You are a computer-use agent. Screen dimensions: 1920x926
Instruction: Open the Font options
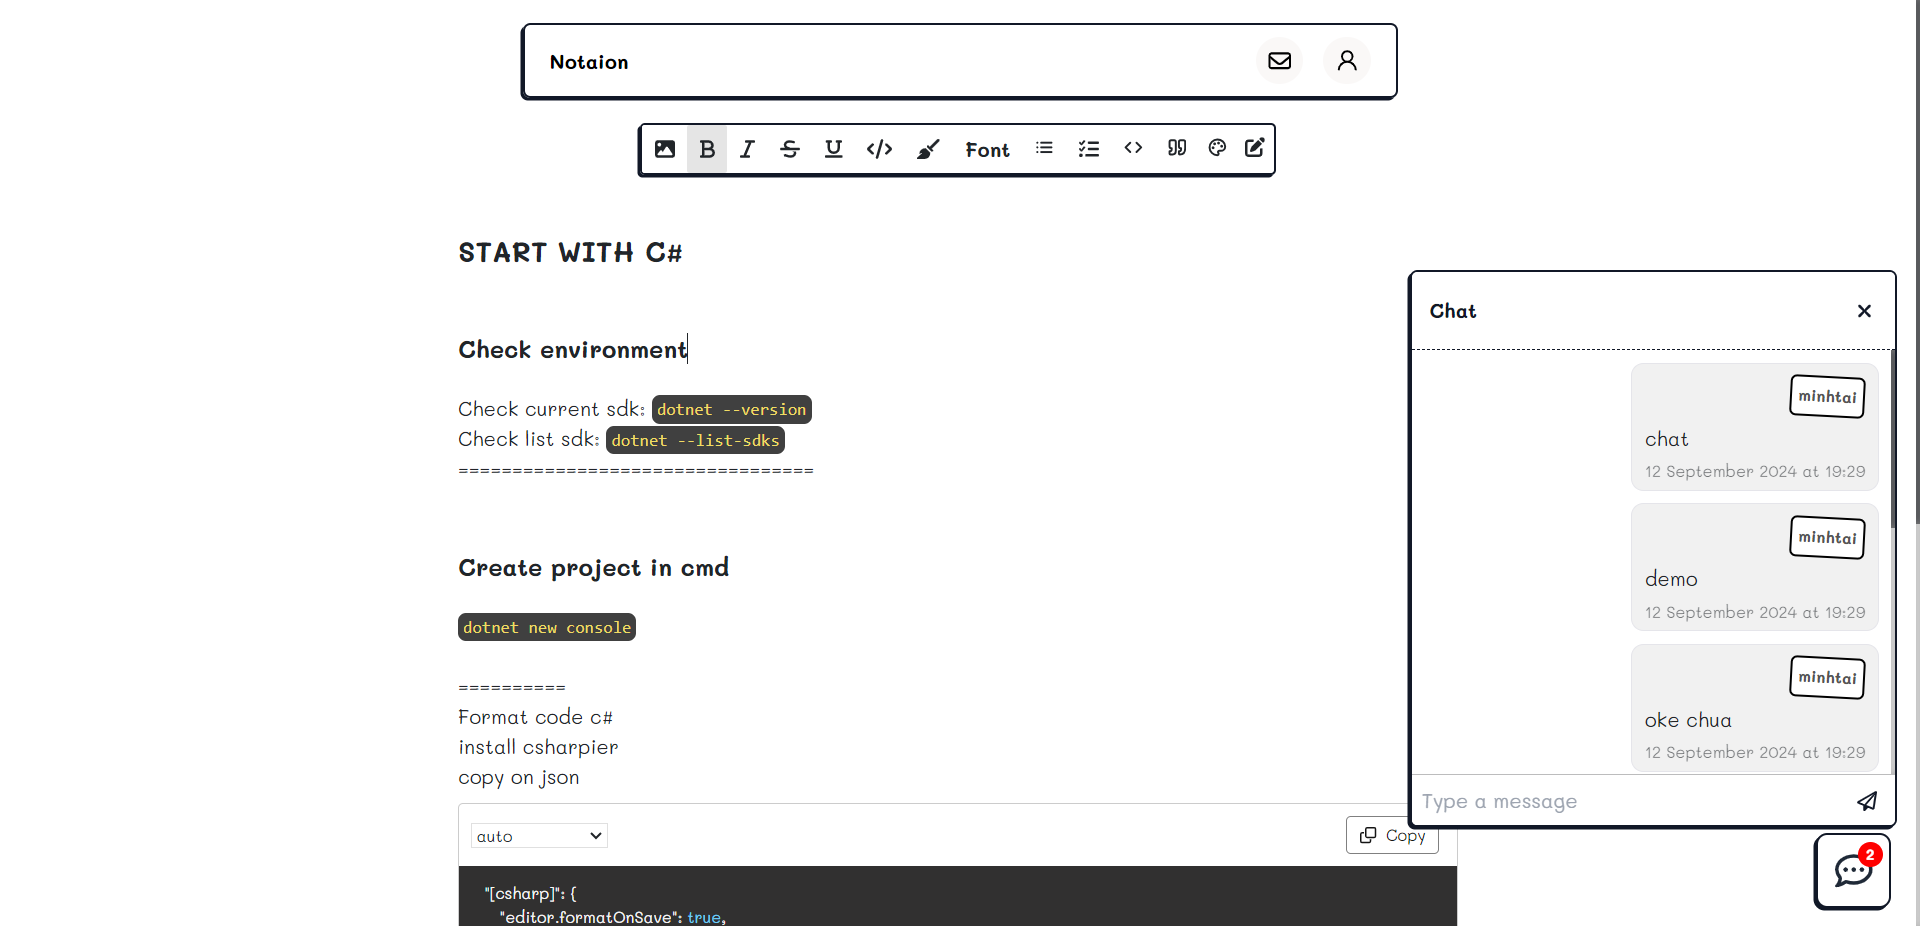[987, 149]
